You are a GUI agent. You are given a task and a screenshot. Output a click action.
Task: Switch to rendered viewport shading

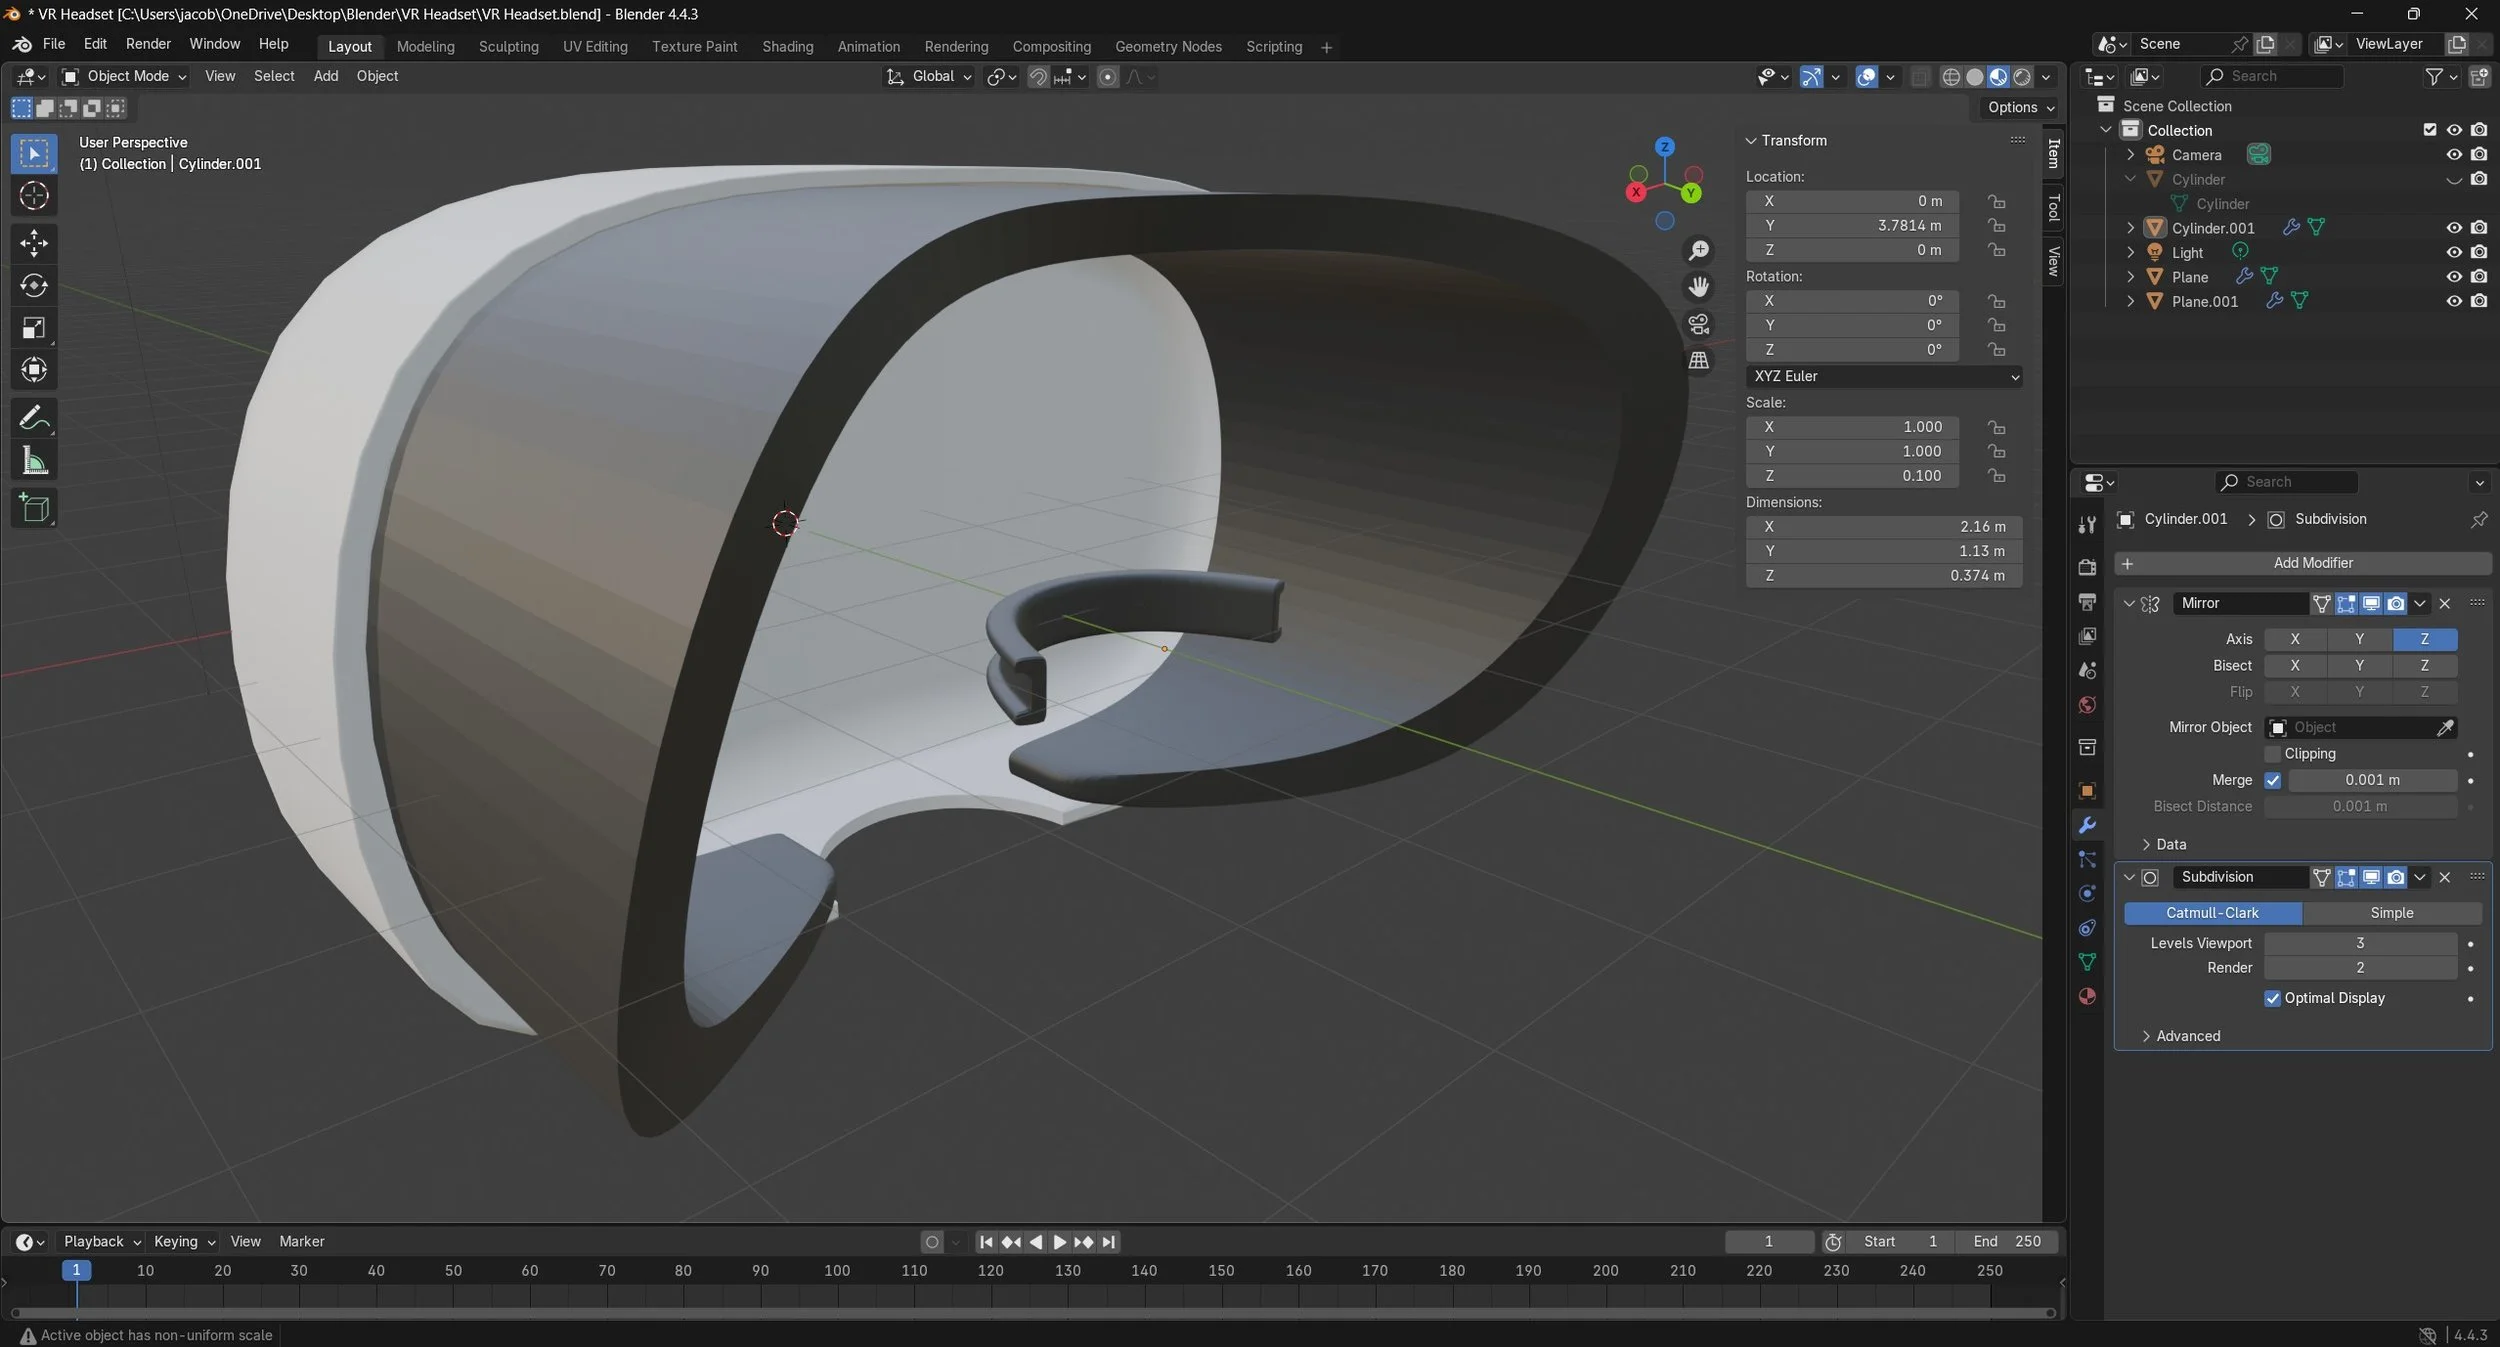click(x=2022, y=77)
